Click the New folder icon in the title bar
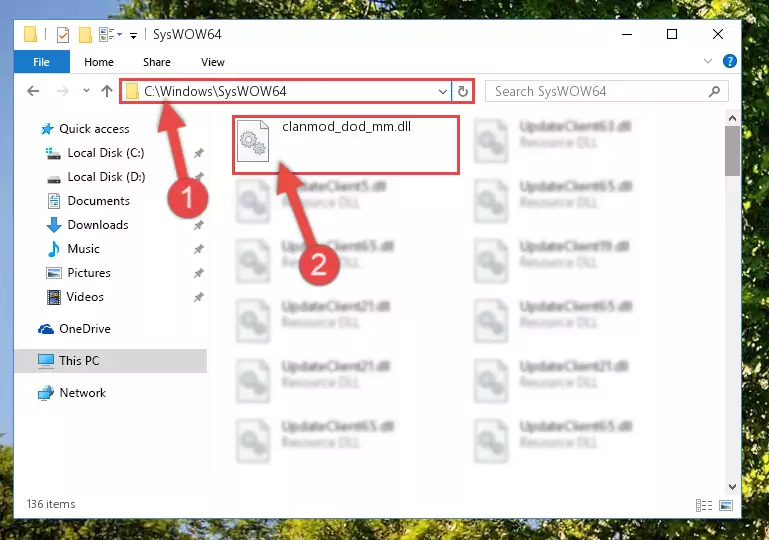 [x=85, y=35]
